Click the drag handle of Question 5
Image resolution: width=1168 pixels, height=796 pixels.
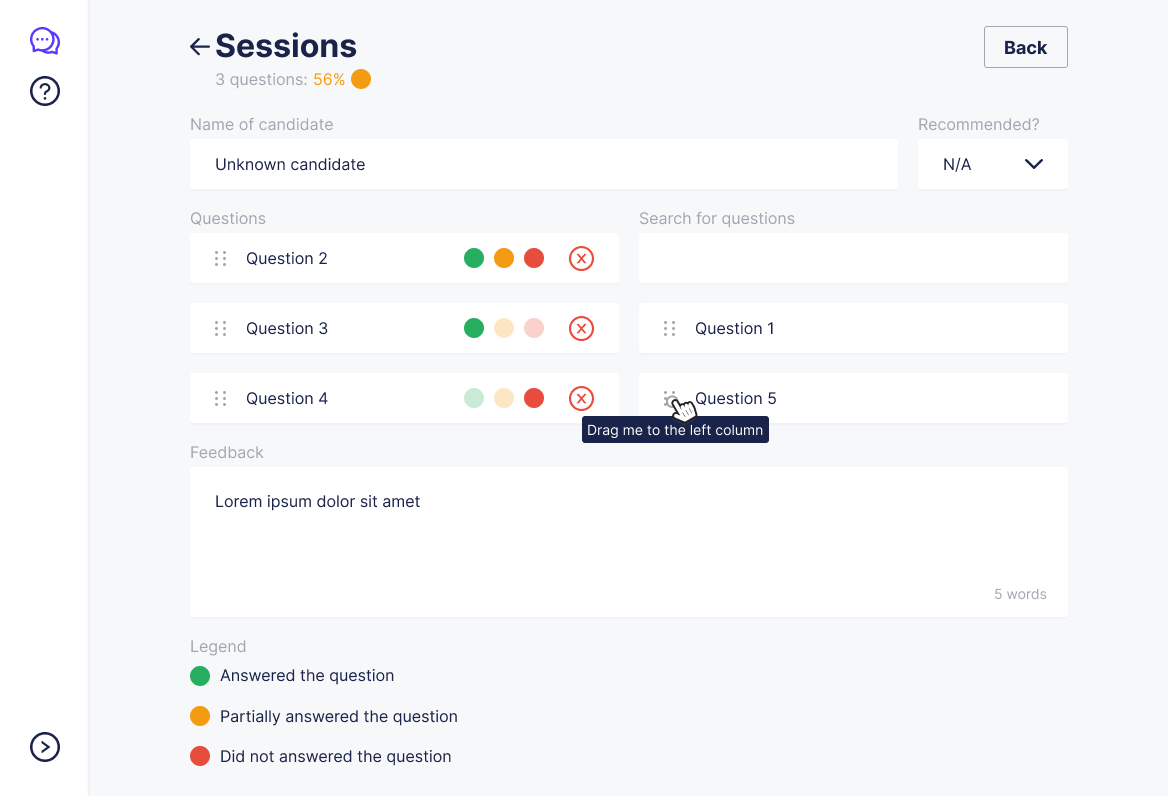pos(669,398)
